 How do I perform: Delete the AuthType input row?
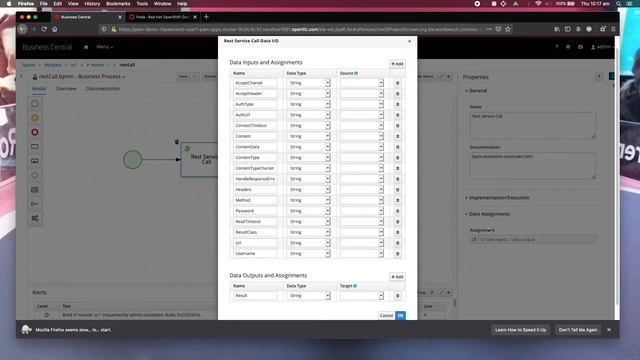(x=397, y=104)
